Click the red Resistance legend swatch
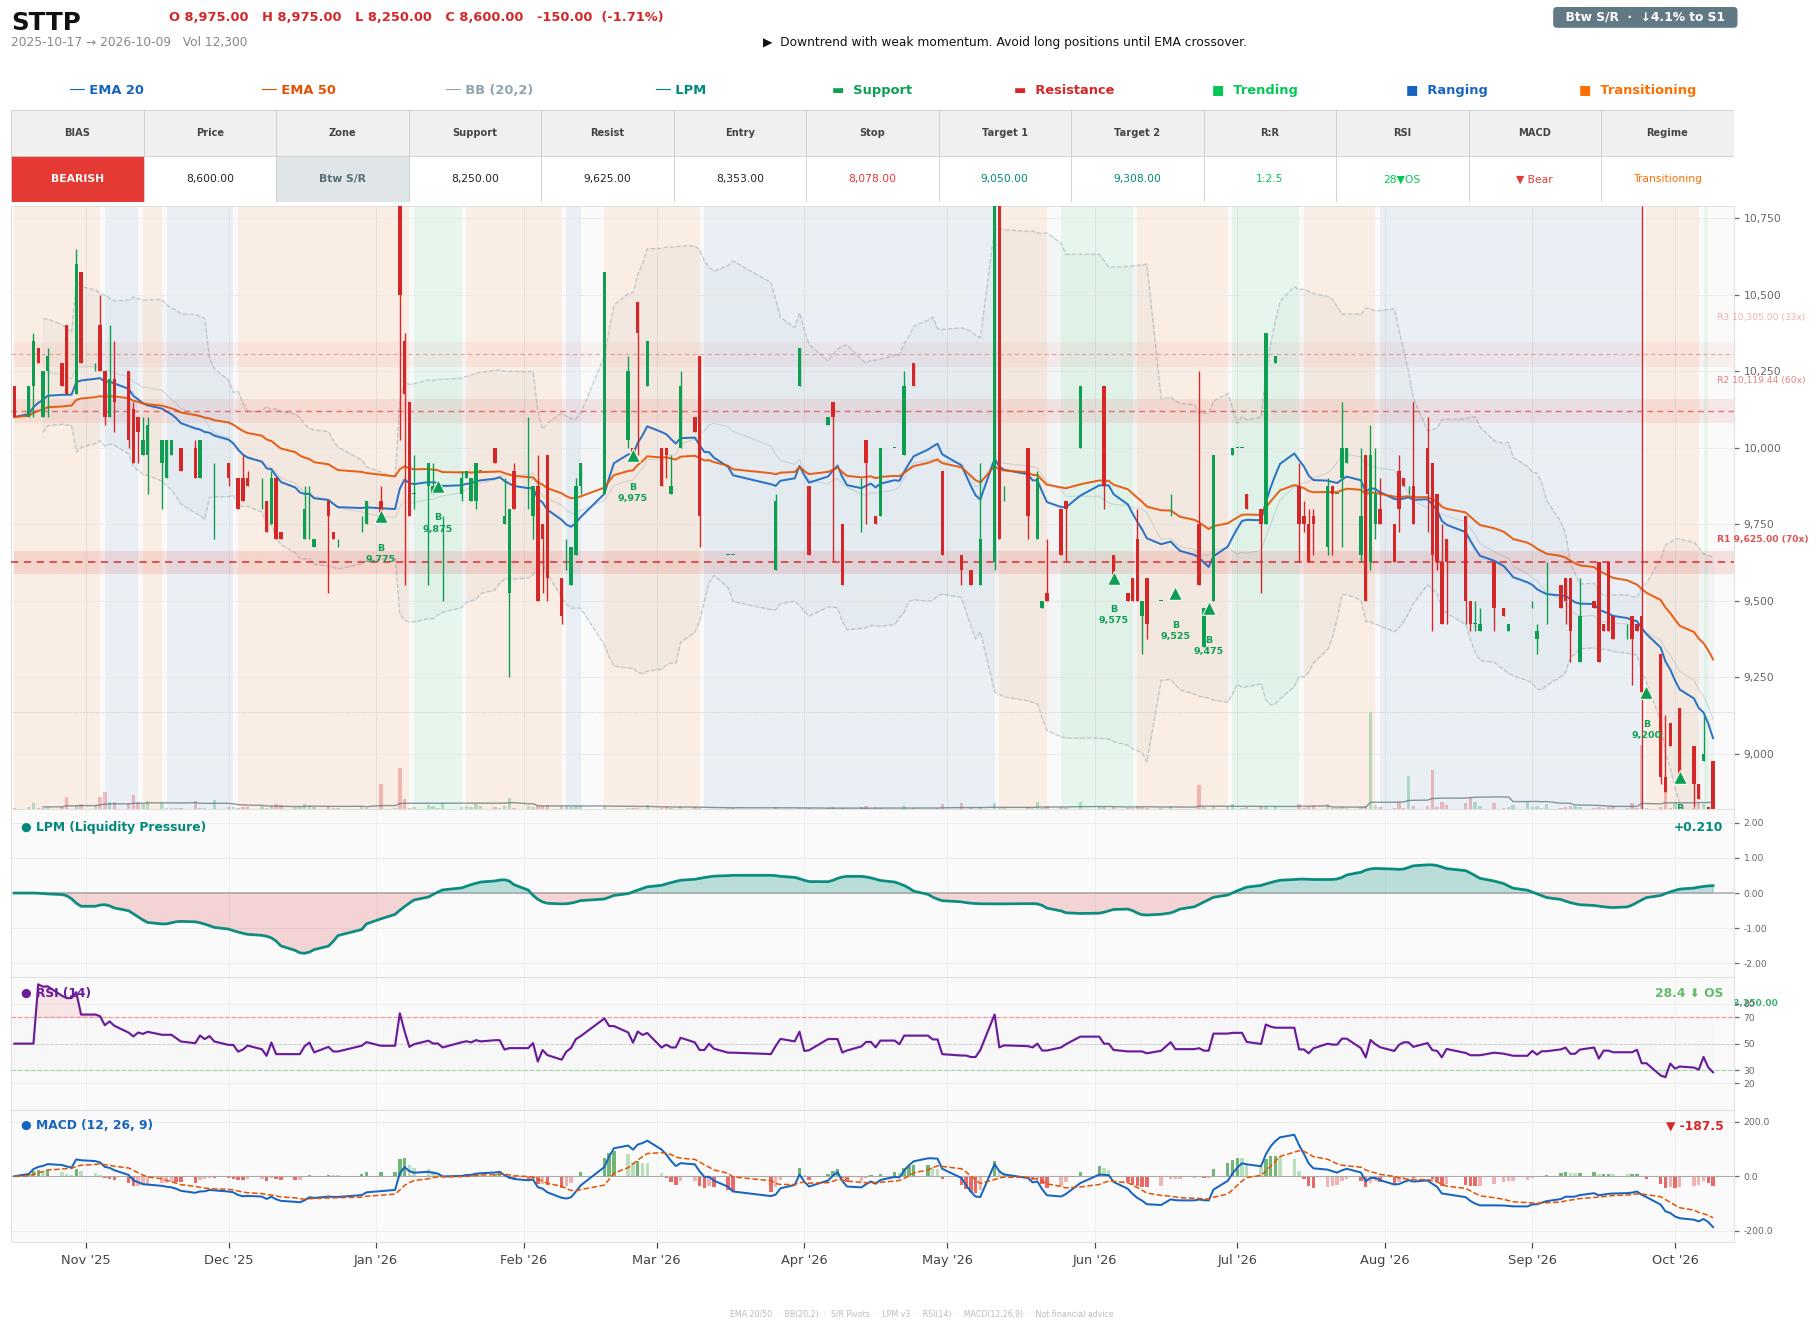The width and height of the screenshot is (1819, 1330). click(x=1020, y=90)
